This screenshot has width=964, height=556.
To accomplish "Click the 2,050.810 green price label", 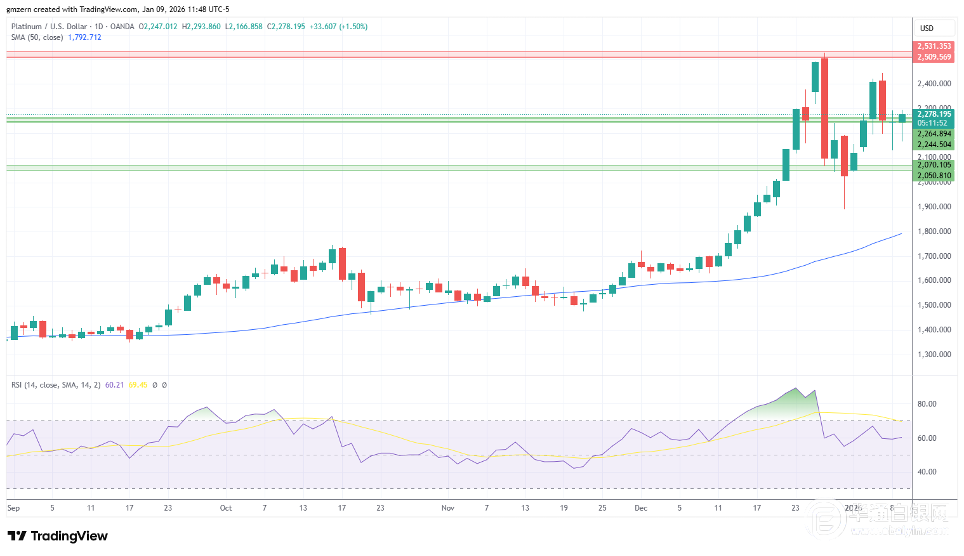I will pos(932,176).
